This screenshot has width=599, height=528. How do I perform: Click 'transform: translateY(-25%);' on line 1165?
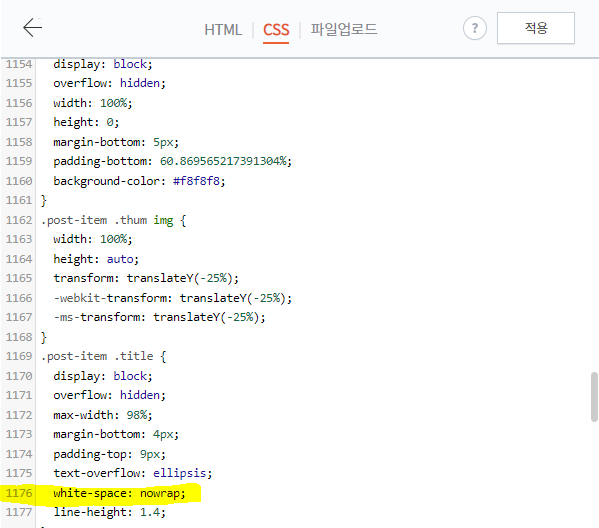[146, 278]
